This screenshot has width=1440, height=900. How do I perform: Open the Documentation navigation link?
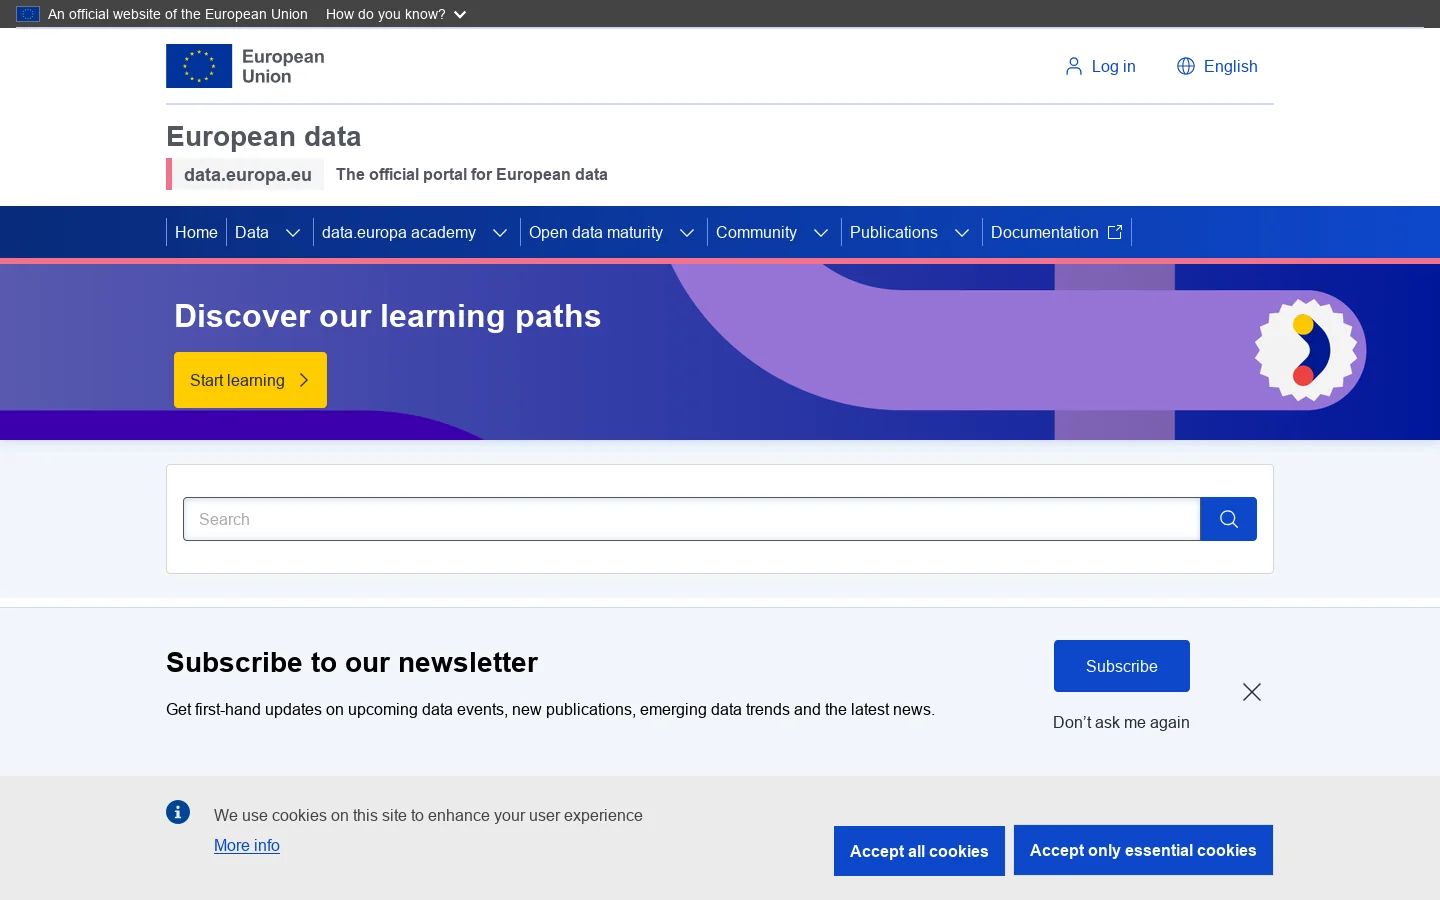1056,232
